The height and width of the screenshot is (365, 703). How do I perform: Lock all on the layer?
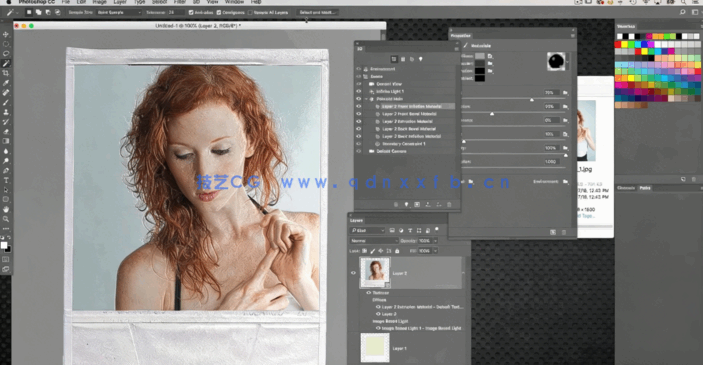tap(397, 251)
